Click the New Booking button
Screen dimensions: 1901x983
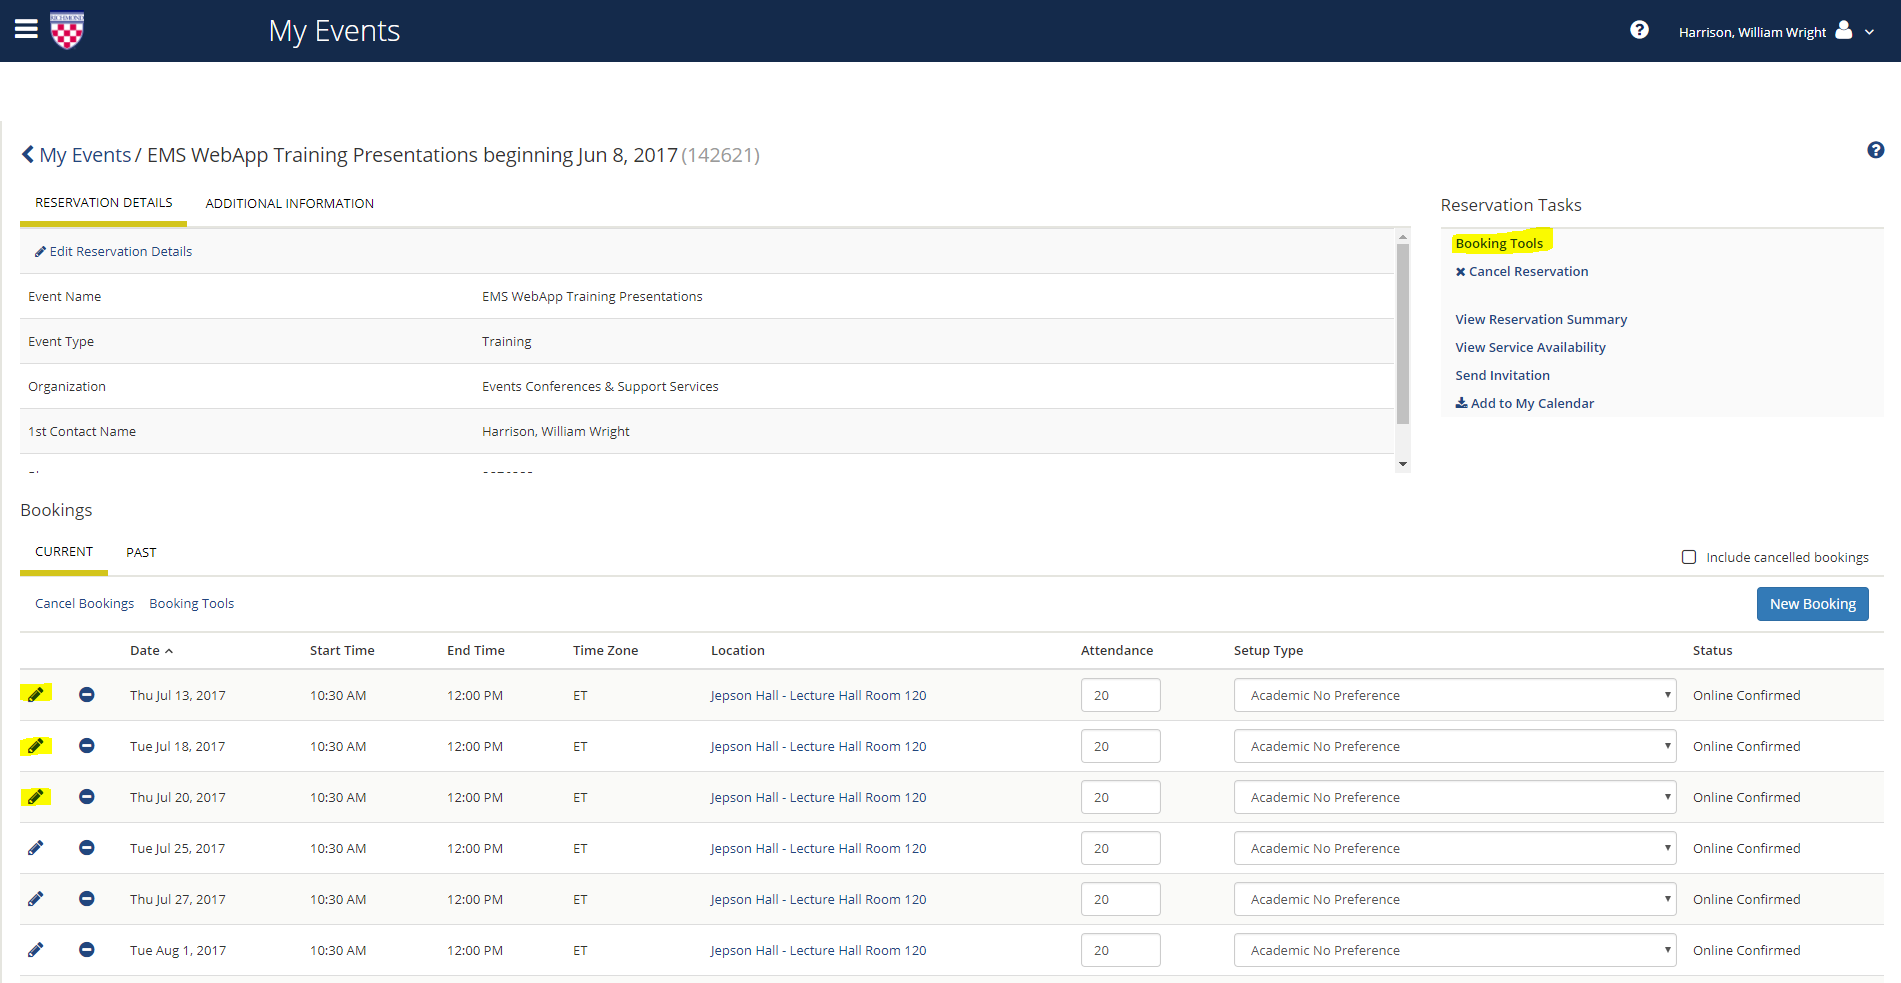(1812, 604)
